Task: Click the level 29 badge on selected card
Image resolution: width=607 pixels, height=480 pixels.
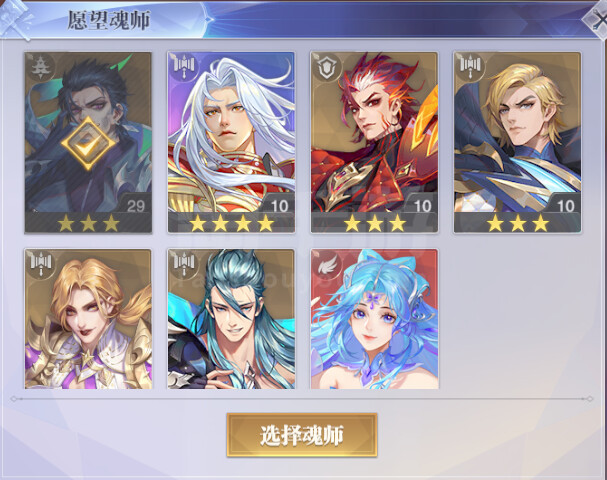Action: click(136, 206)
